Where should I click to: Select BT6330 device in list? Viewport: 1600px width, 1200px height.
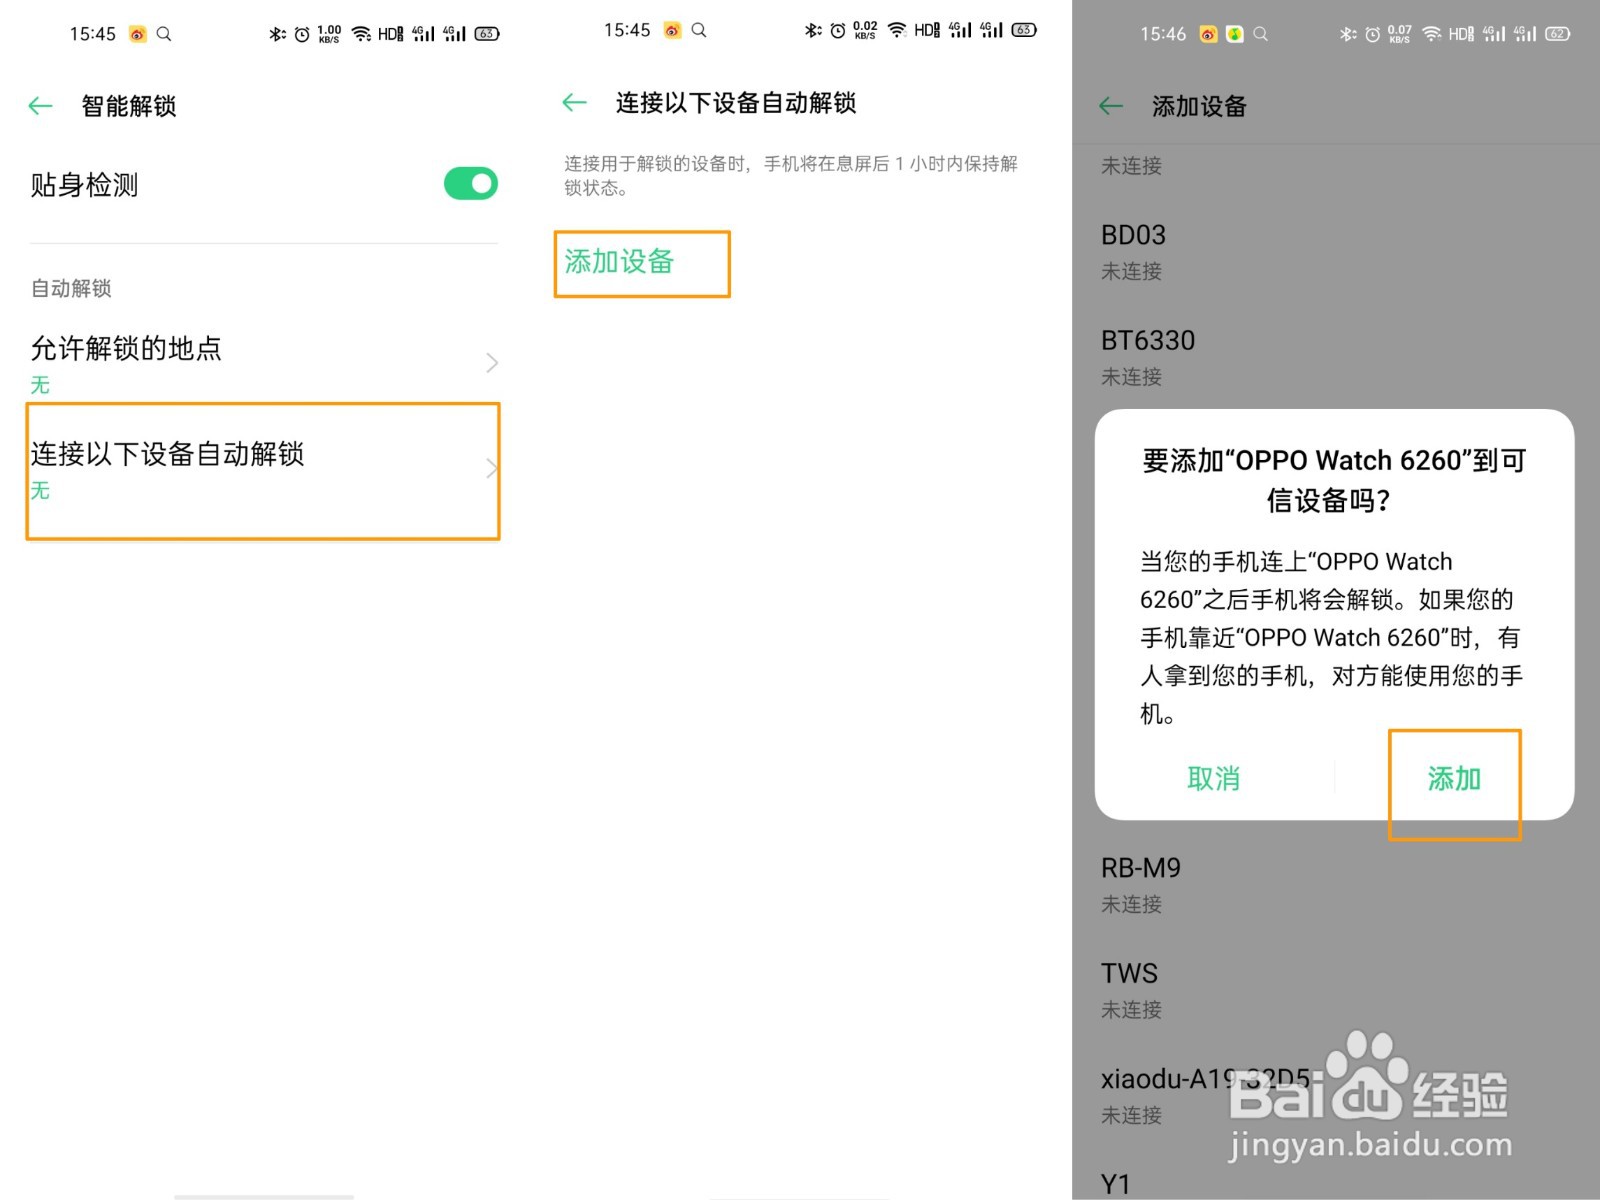tap(1335, 357)
